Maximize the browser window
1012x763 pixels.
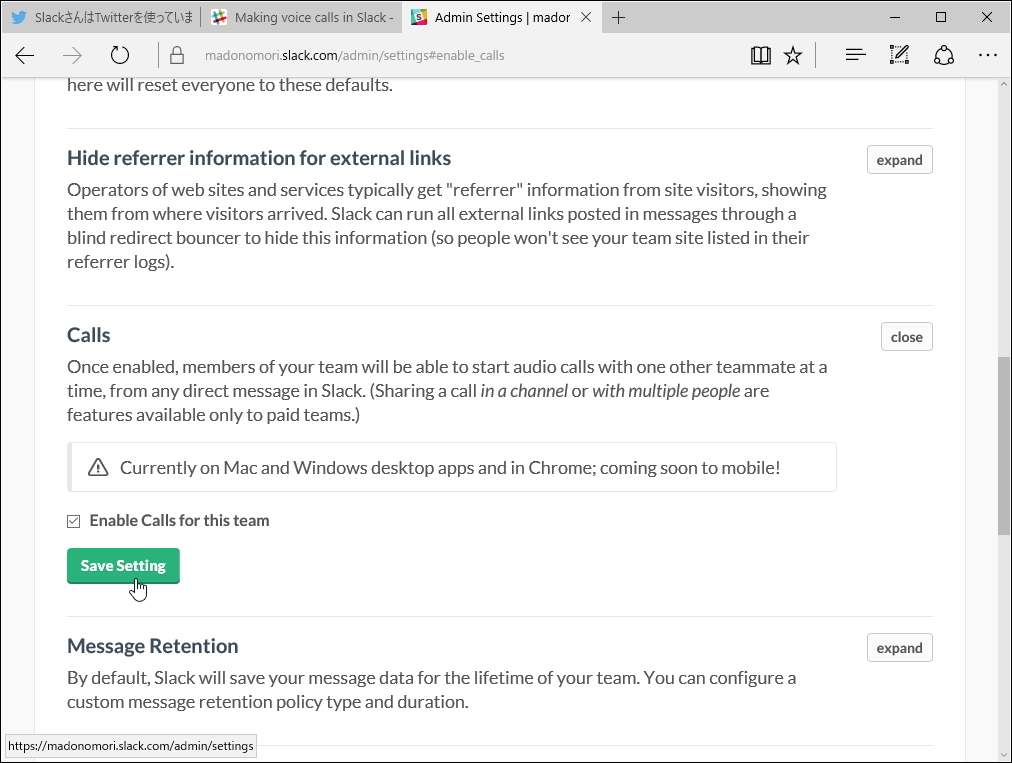tap(941, 17)
